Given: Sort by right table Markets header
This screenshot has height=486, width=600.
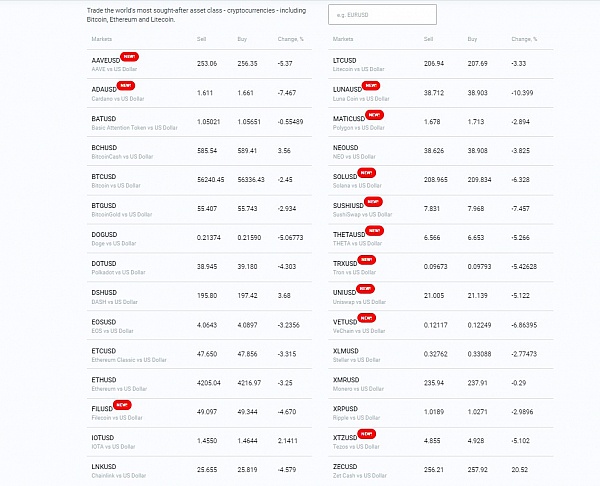Looking at the screenshot, I should pyautogui.click(x=343, y=39).
